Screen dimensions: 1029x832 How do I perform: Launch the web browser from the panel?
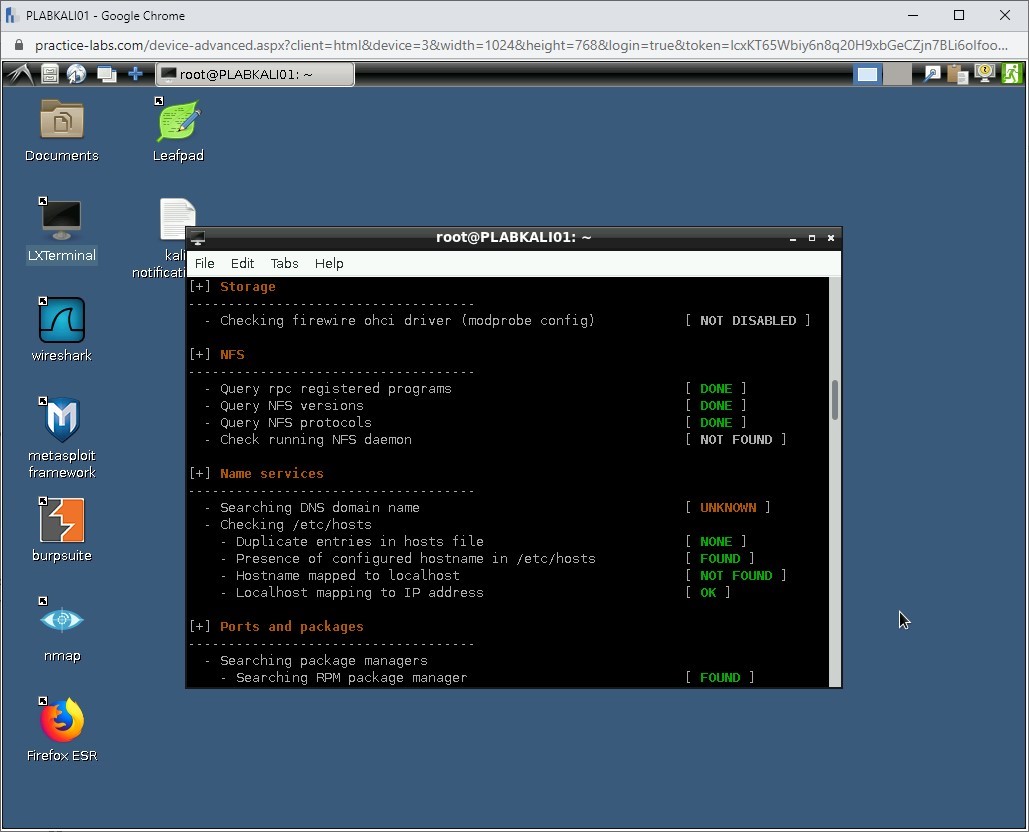click(x=76, y=74)
